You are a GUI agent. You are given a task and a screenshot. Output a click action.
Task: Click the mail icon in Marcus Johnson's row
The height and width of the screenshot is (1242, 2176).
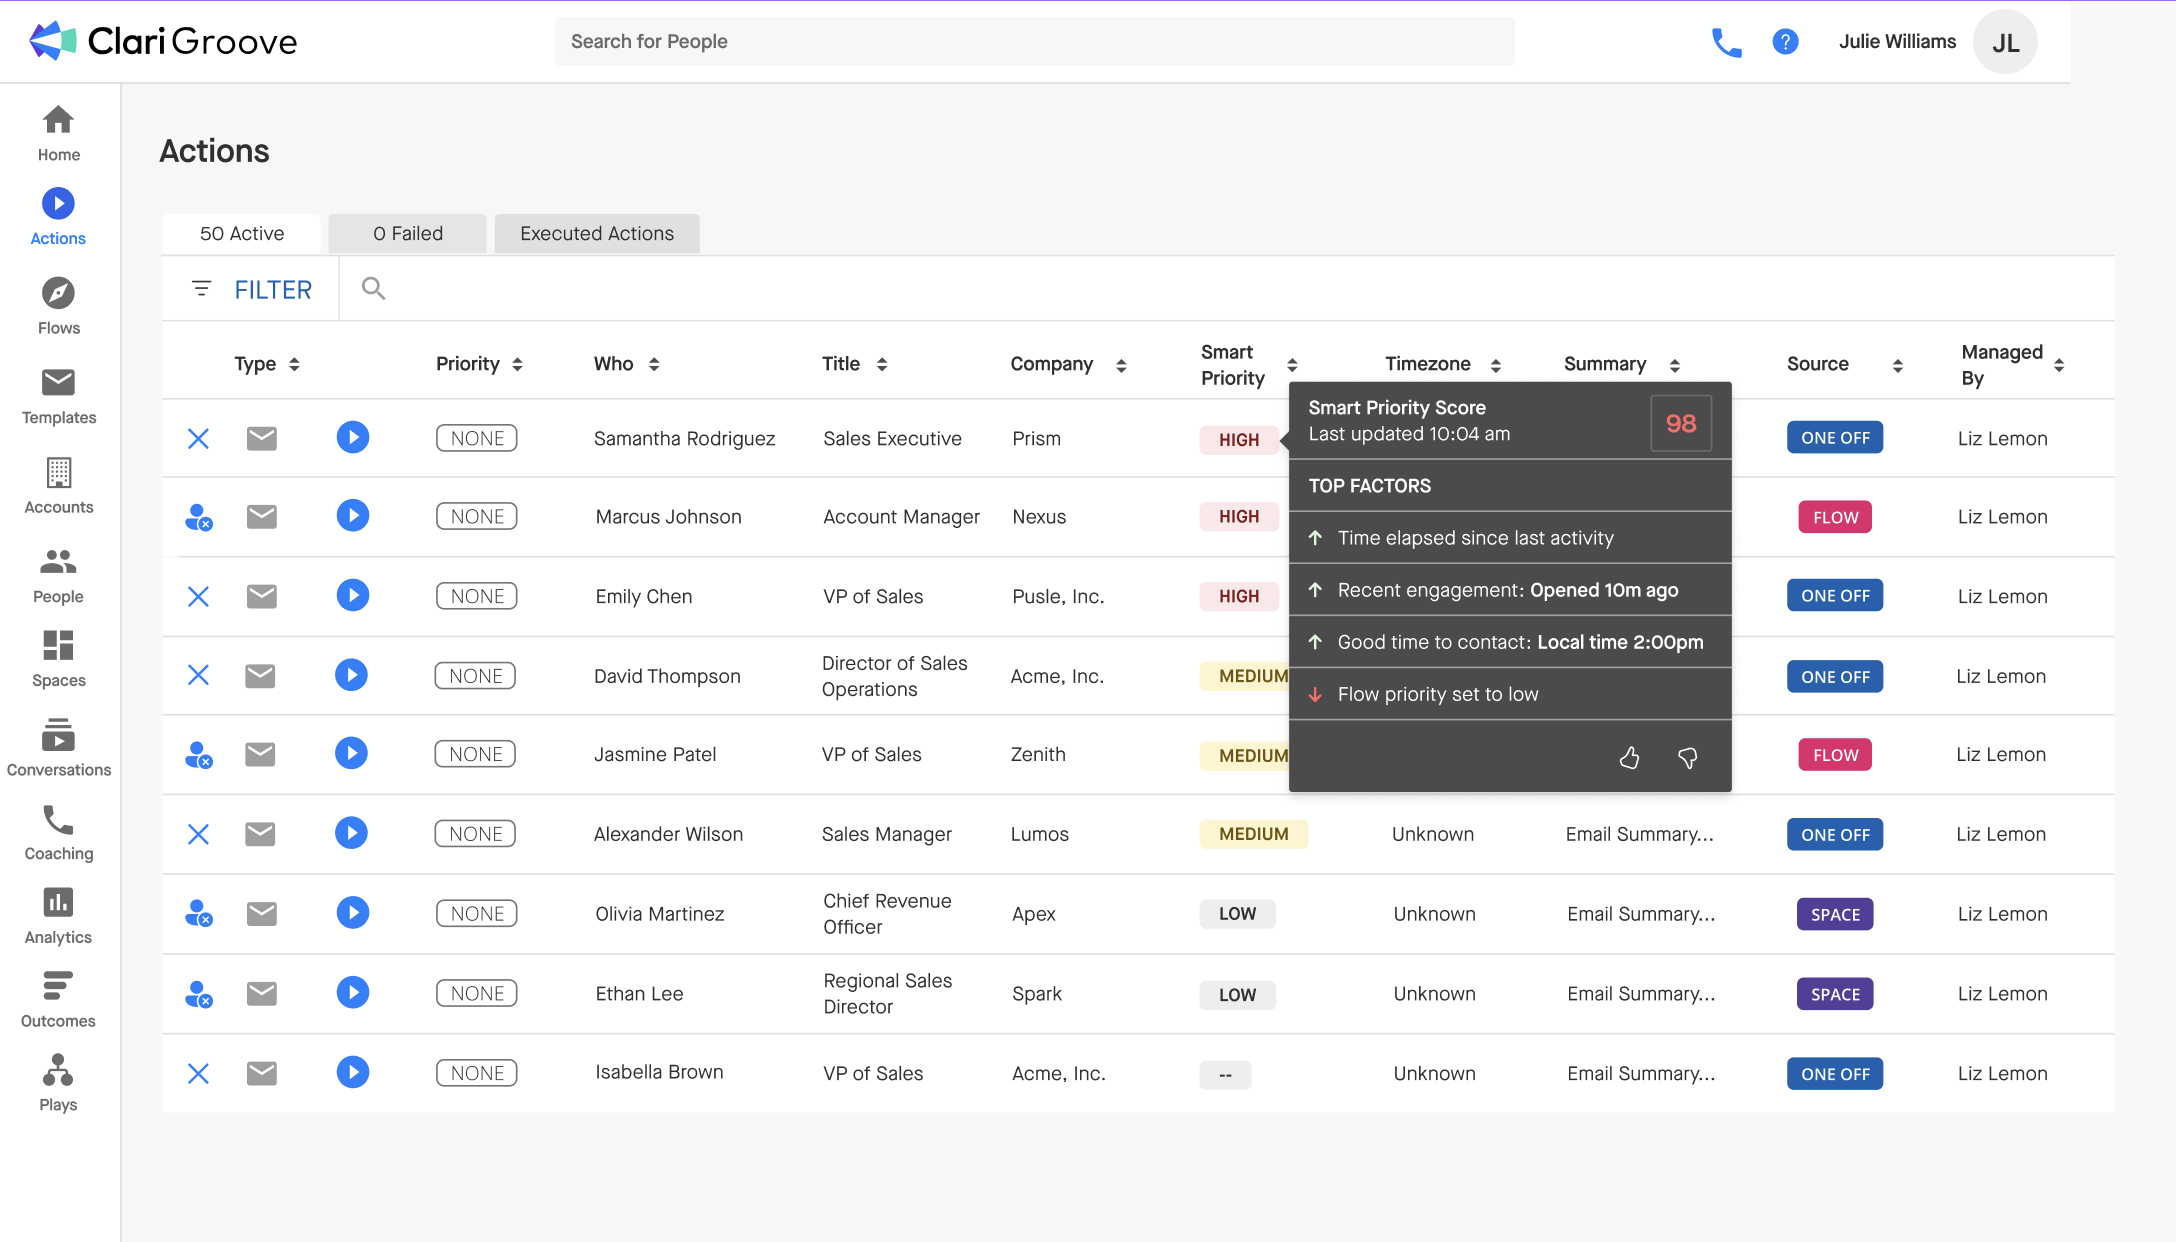262,516
